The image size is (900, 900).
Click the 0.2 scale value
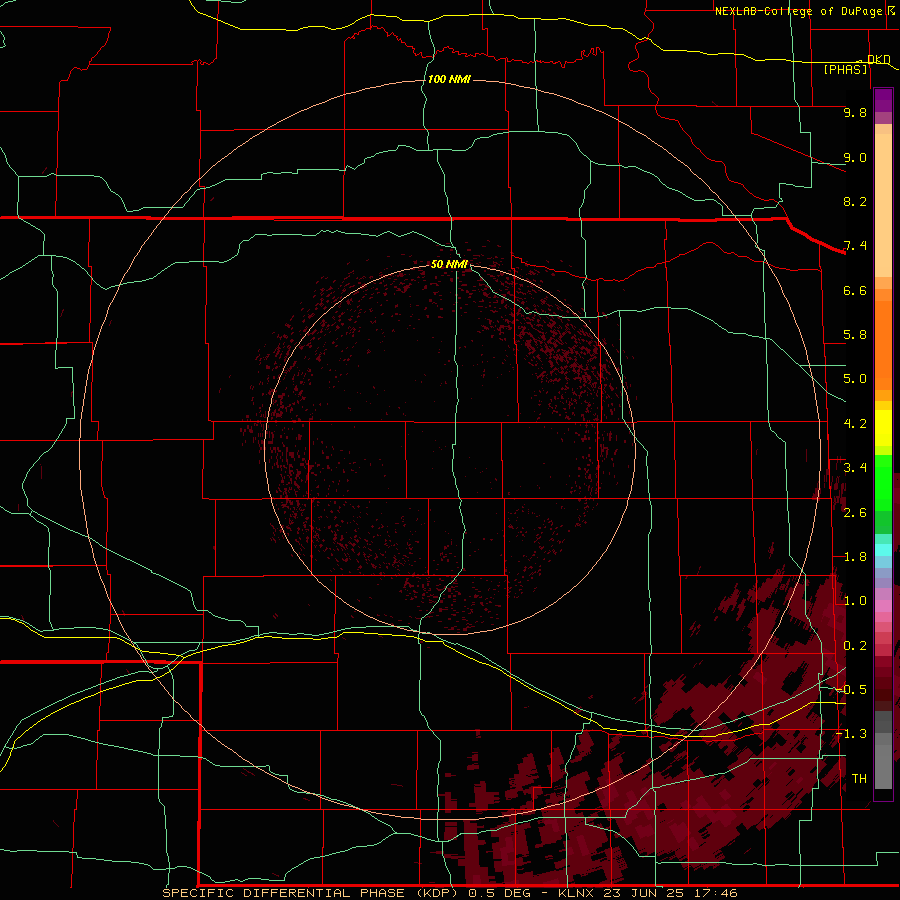855,646
